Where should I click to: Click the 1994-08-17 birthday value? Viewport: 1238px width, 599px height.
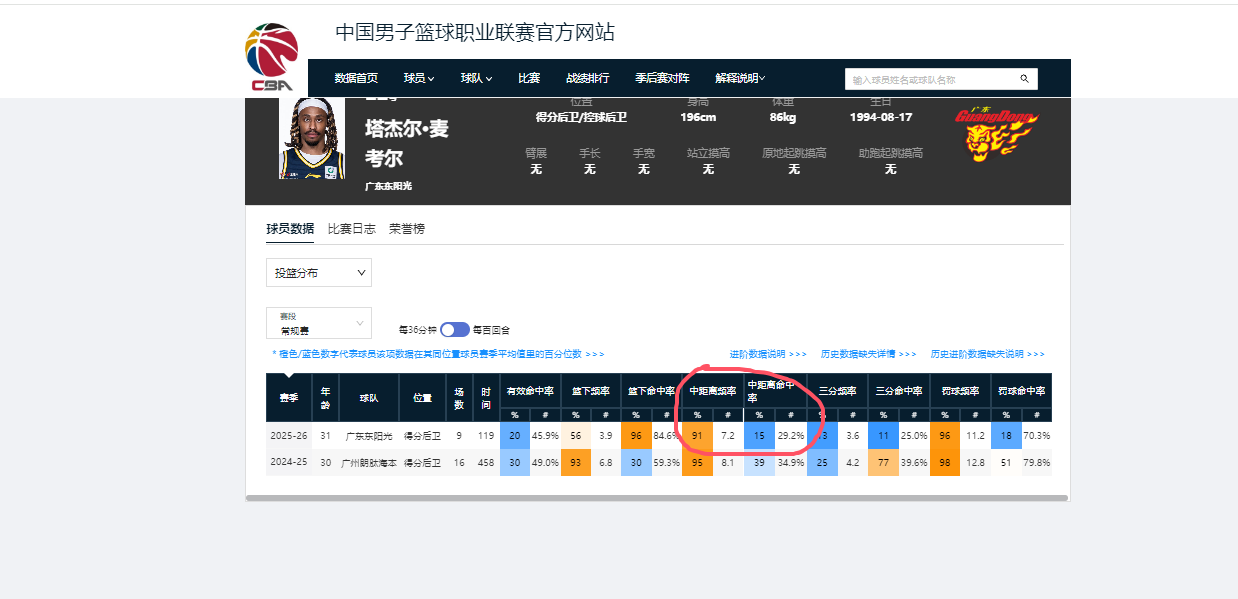click(x=881, y=117)
